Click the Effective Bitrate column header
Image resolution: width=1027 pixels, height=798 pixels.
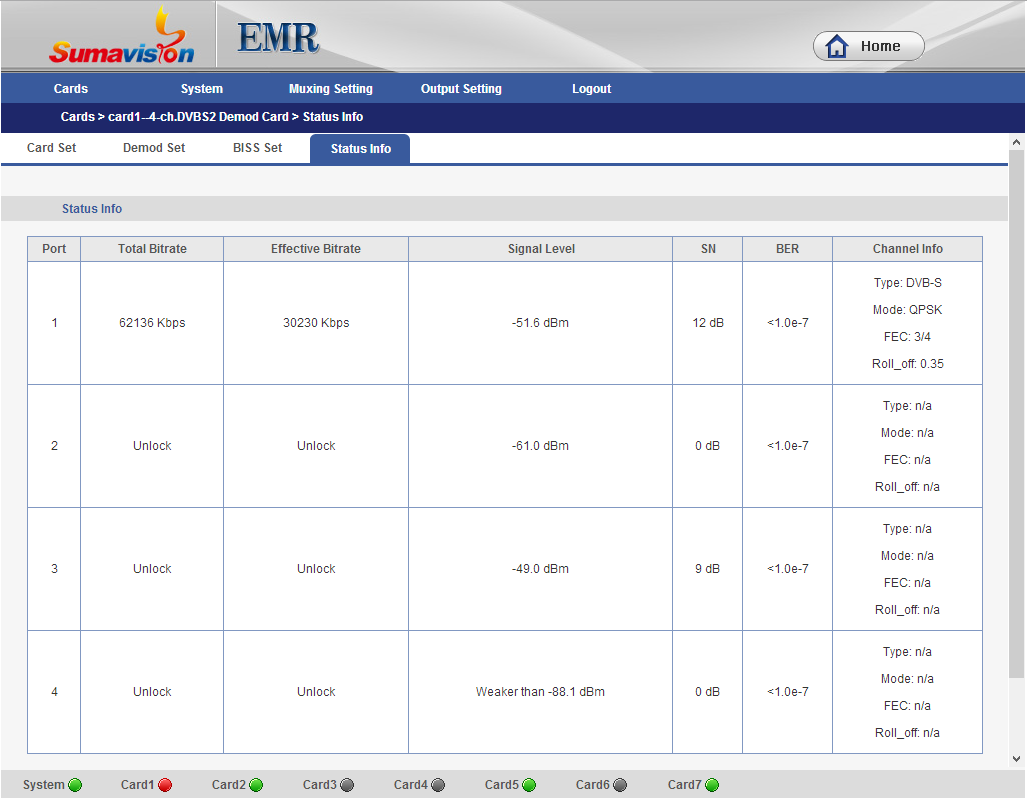pos(316,249)
